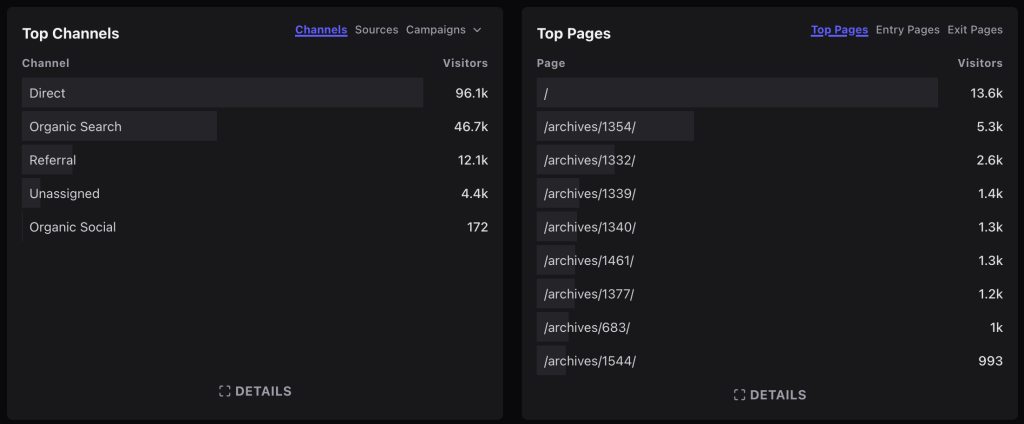Select the Campaigns tab label
Viewport: 1024px width, 424px height.
[436, 30]
